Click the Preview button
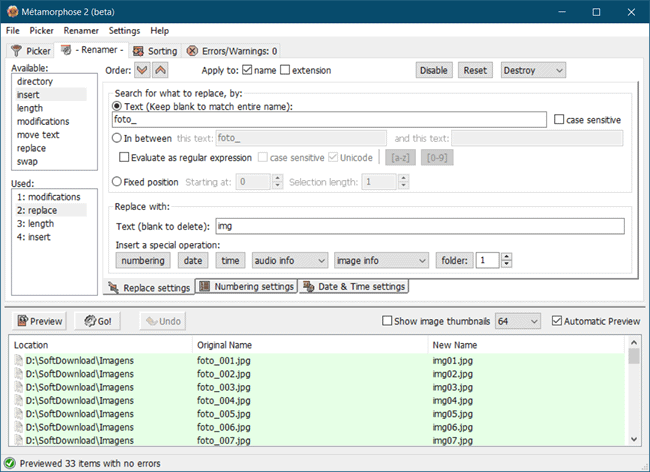Screen dimensions: 650x472 point(39,321)
